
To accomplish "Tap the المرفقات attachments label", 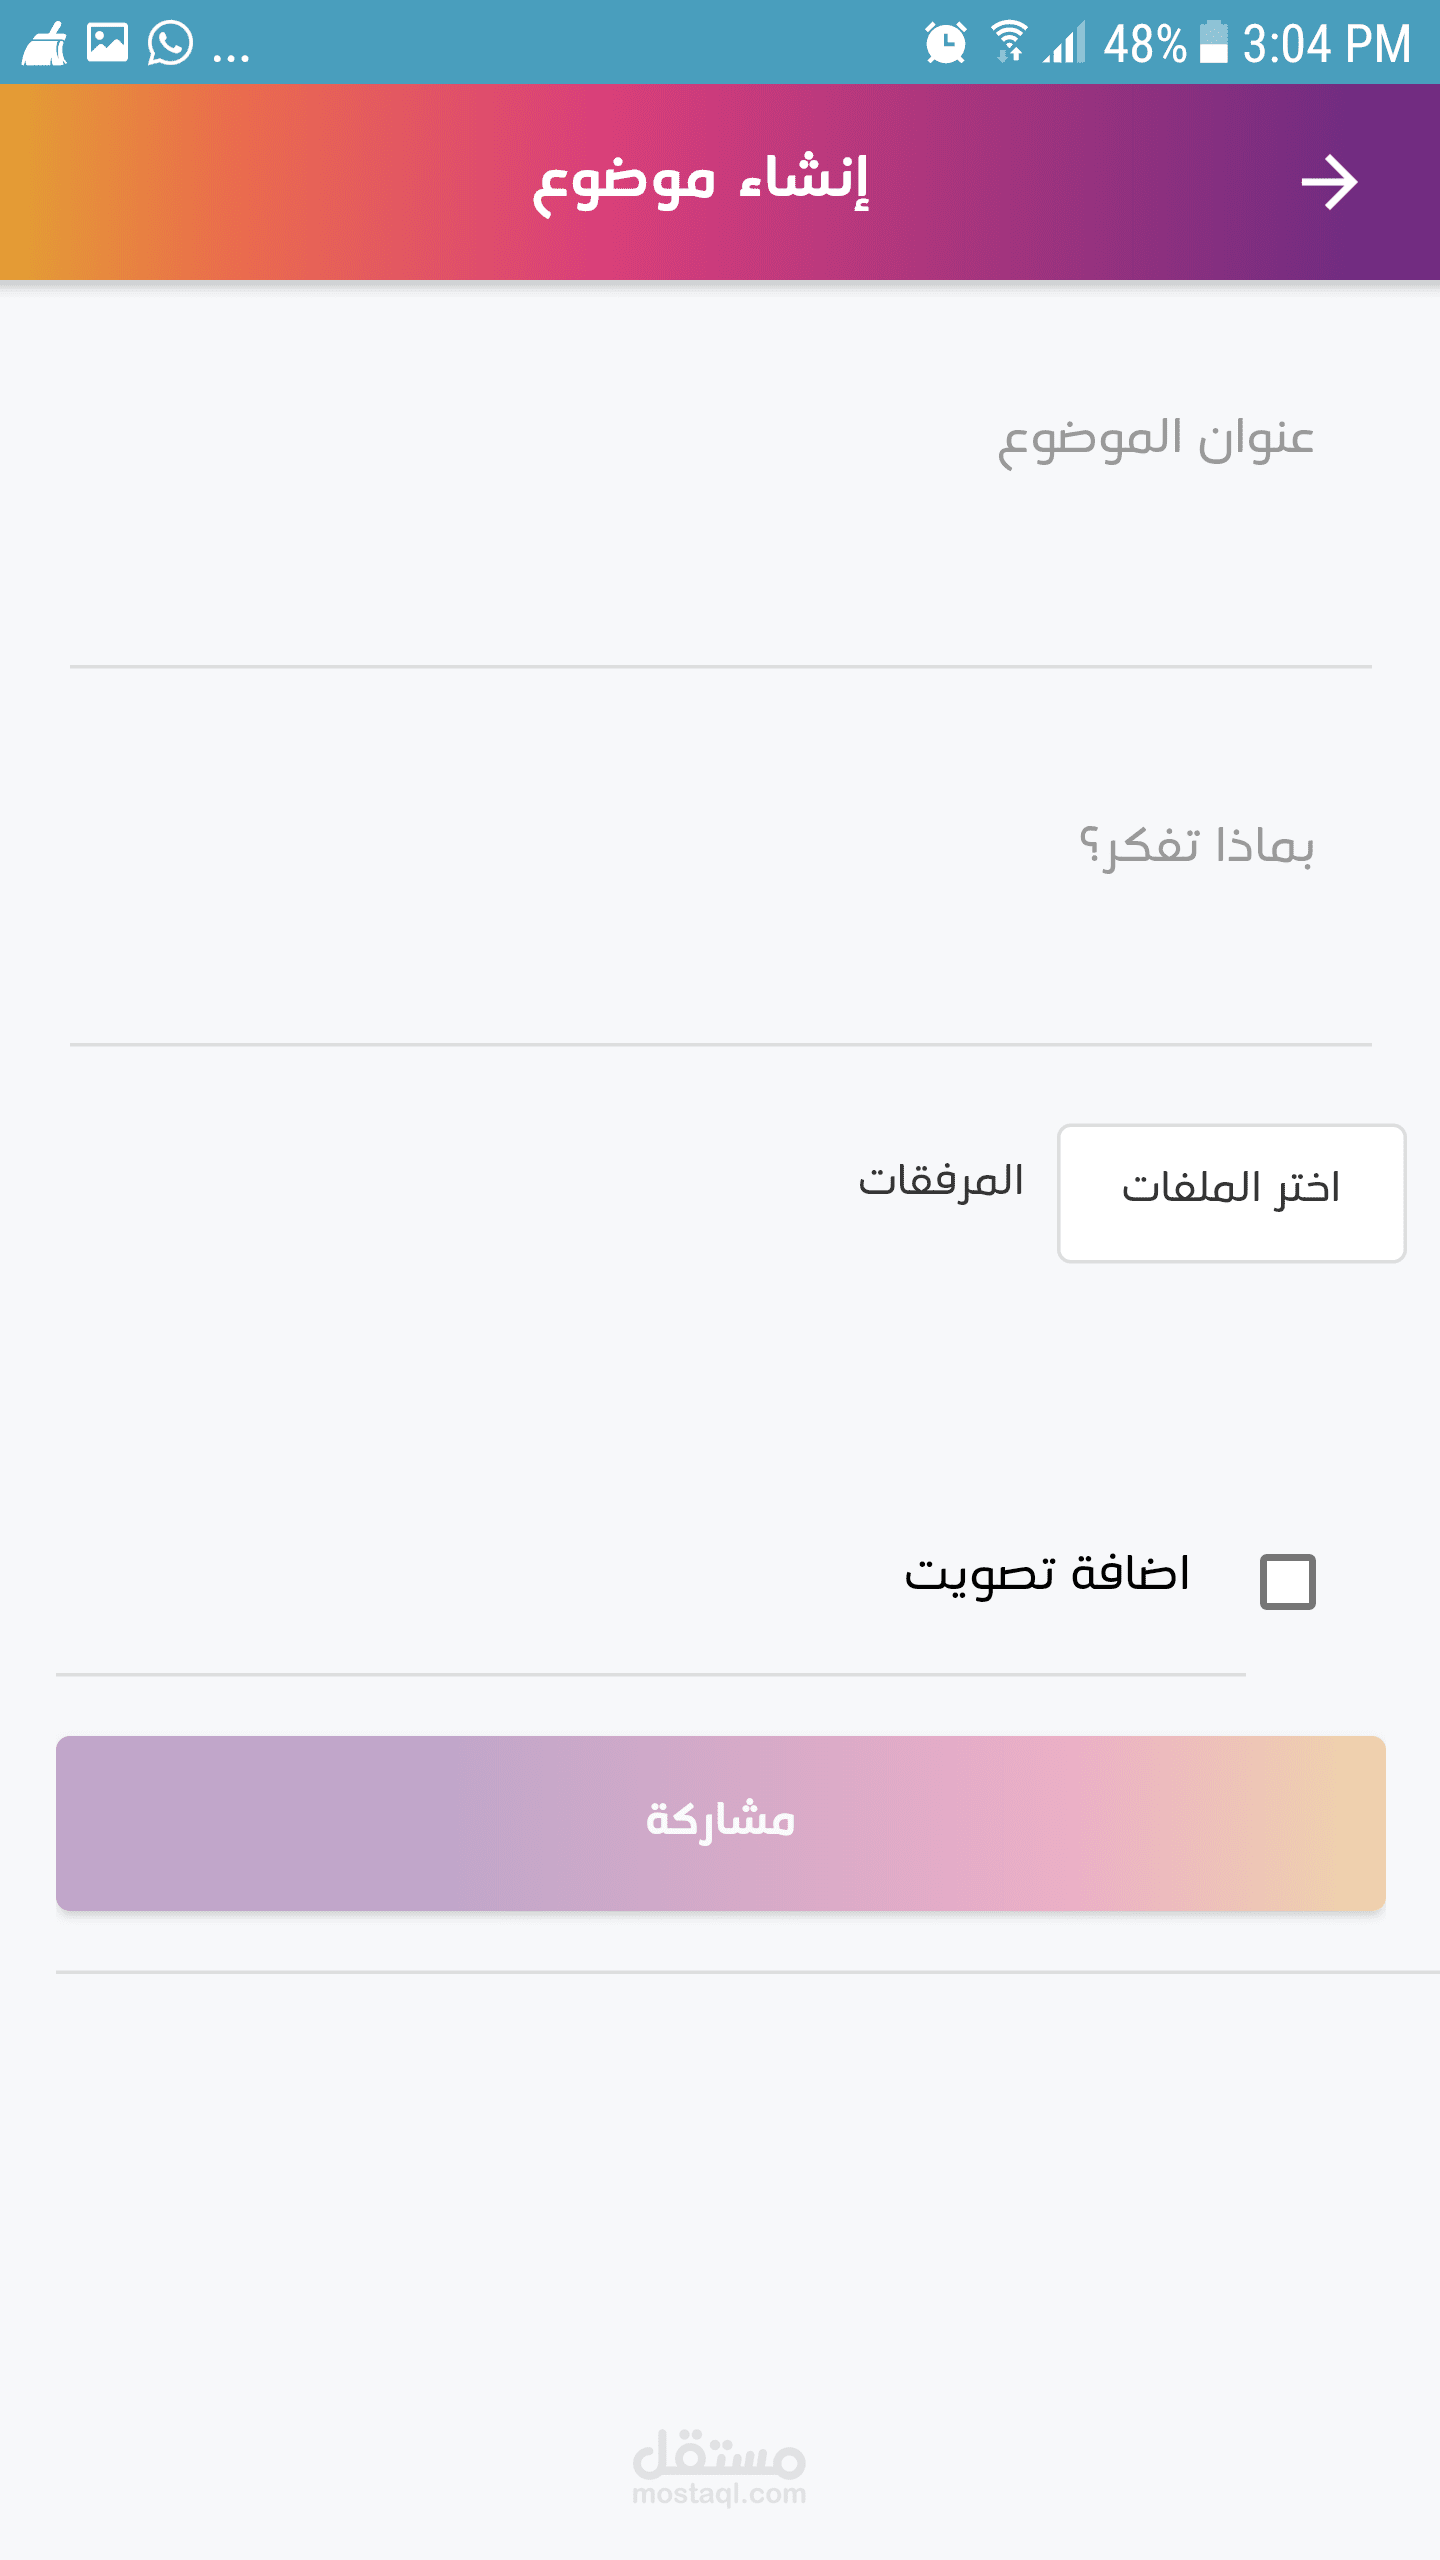I will 940,1182.
